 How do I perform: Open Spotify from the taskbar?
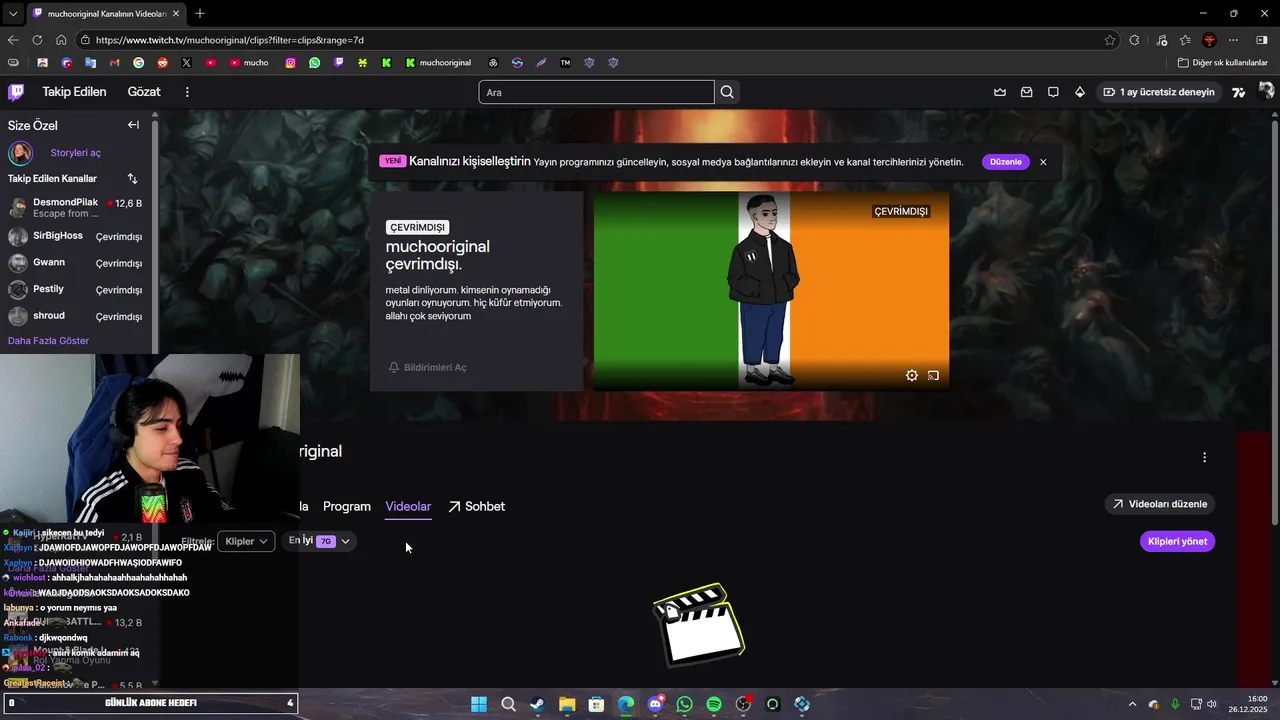tap(714, 704)
